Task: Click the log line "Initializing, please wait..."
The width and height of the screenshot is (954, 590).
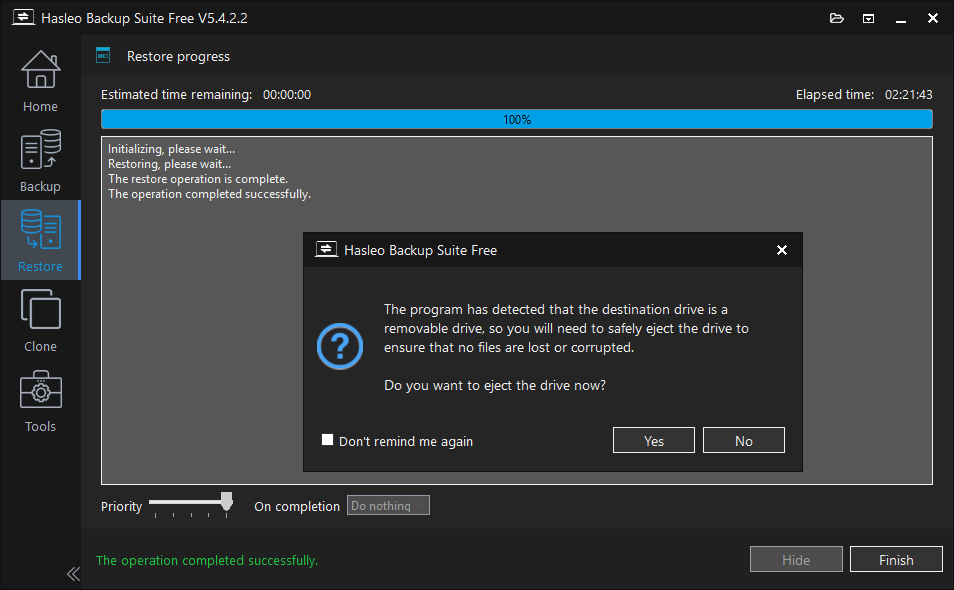Action: (171, 148)
